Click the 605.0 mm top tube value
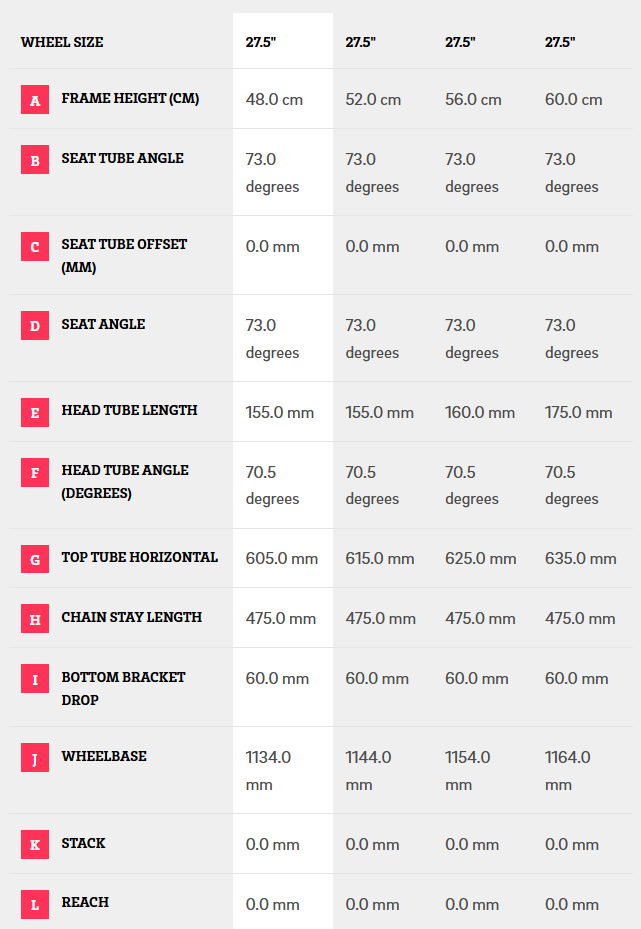This screenshot has height=929, width=641. pos(282,559)
